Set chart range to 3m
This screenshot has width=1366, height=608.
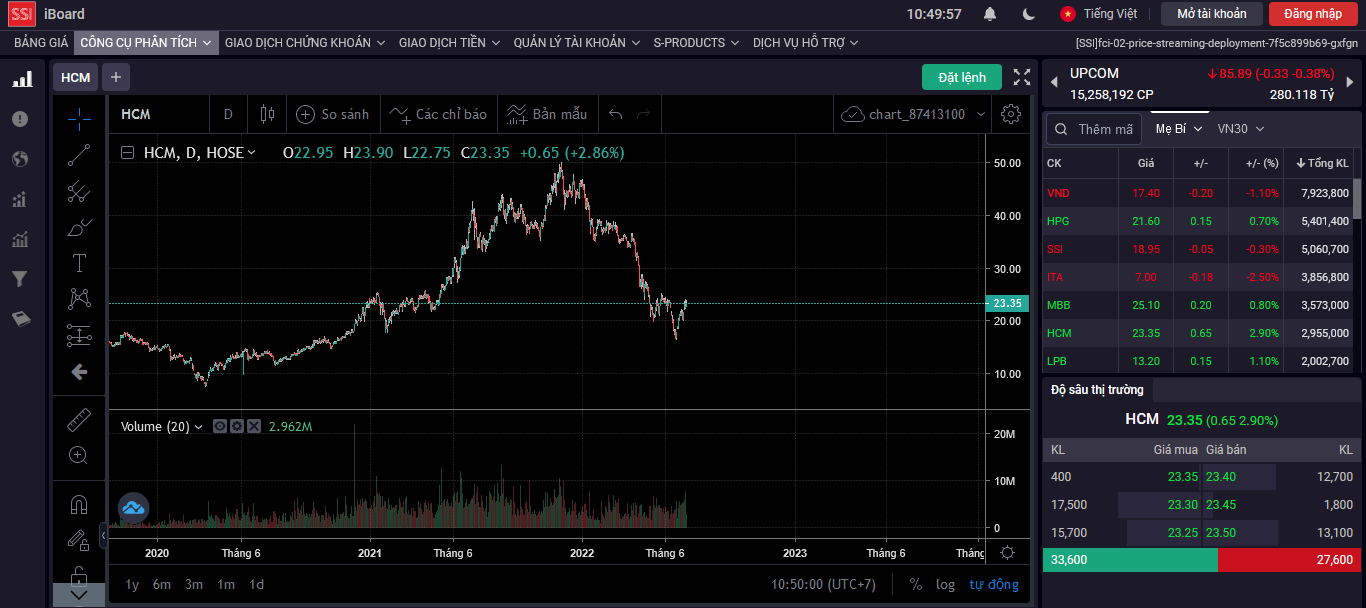point(194,584)
